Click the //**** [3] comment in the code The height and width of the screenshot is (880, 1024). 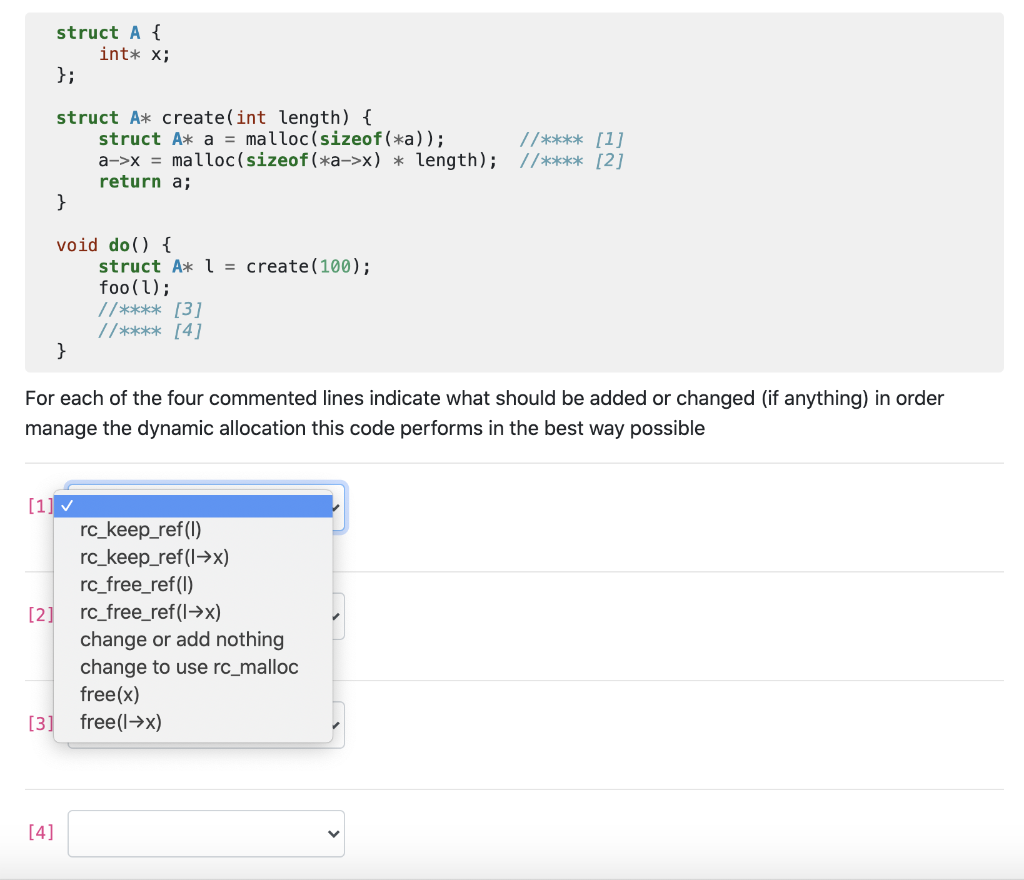point(150,309)
